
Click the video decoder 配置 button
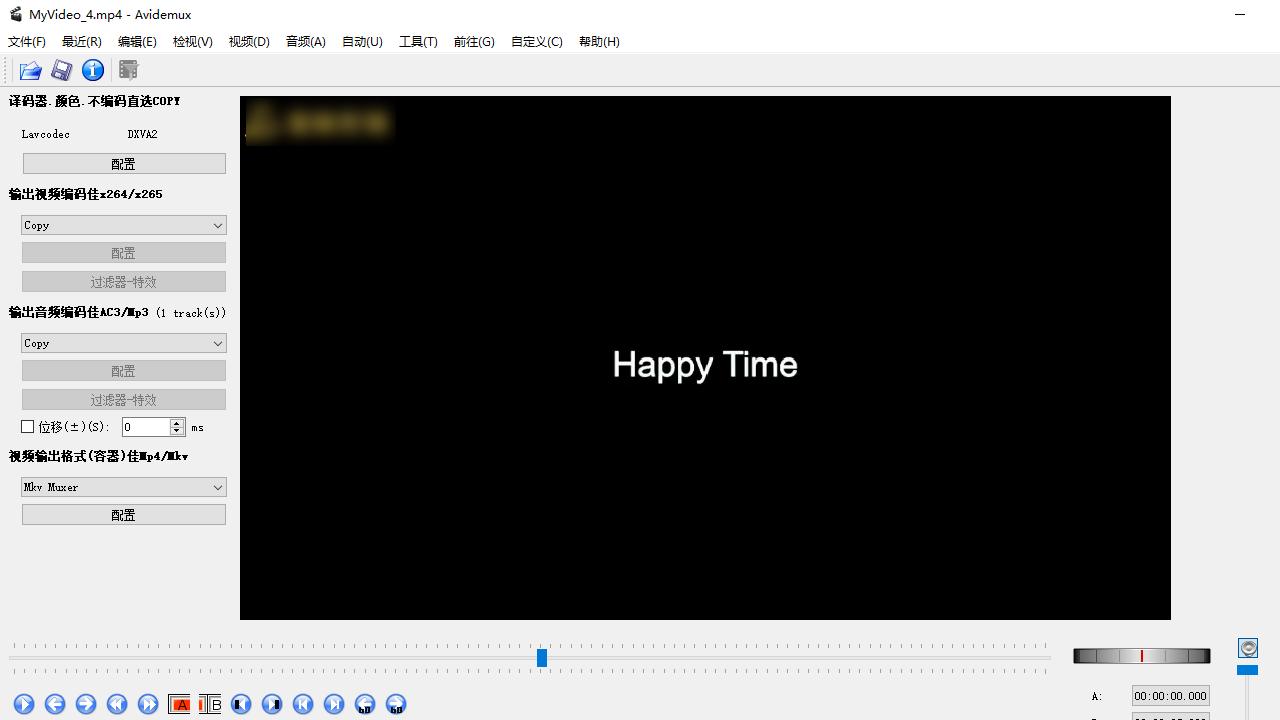click(123, 162)
